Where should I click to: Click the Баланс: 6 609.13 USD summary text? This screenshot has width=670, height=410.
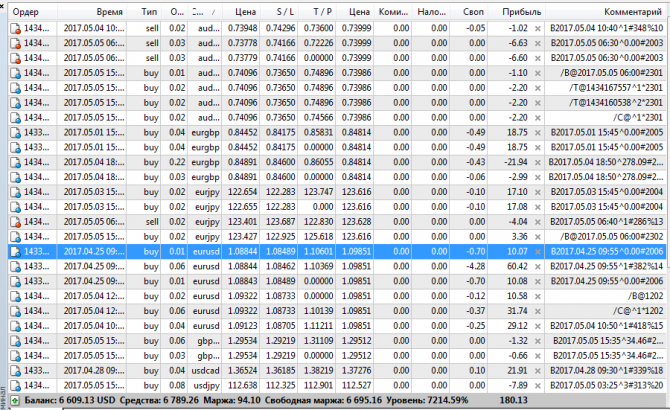[70, 401]
